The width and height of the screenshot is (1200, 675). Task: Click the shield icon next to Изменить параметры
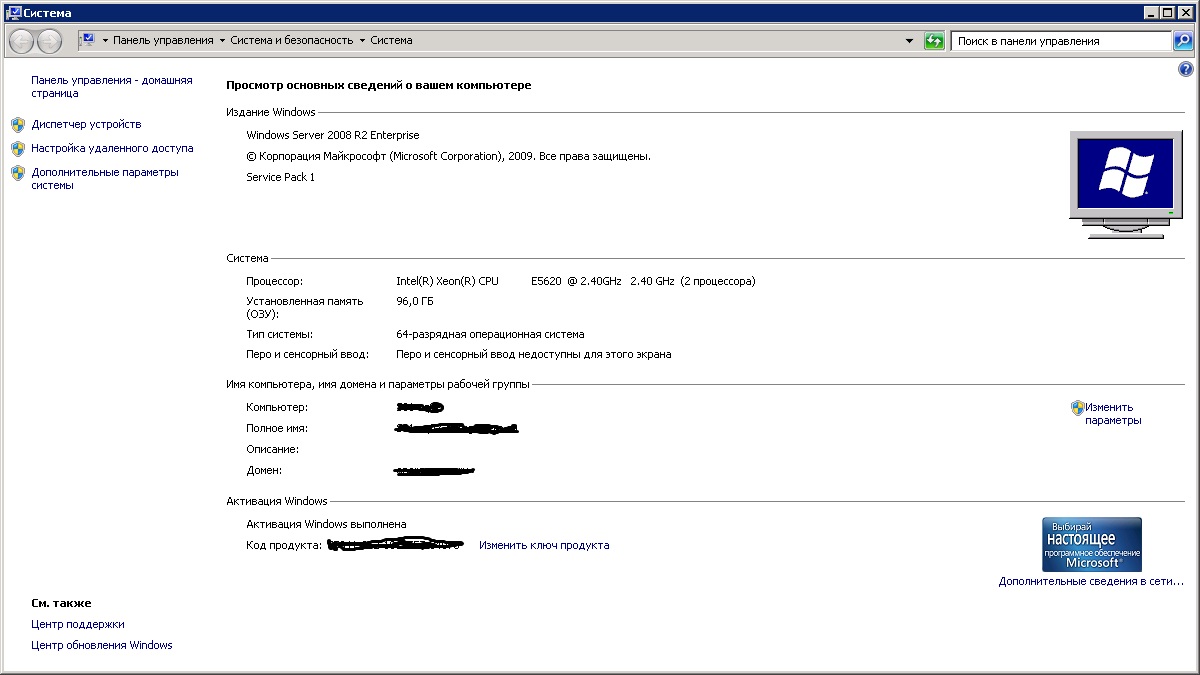[x=1077, y=408]
